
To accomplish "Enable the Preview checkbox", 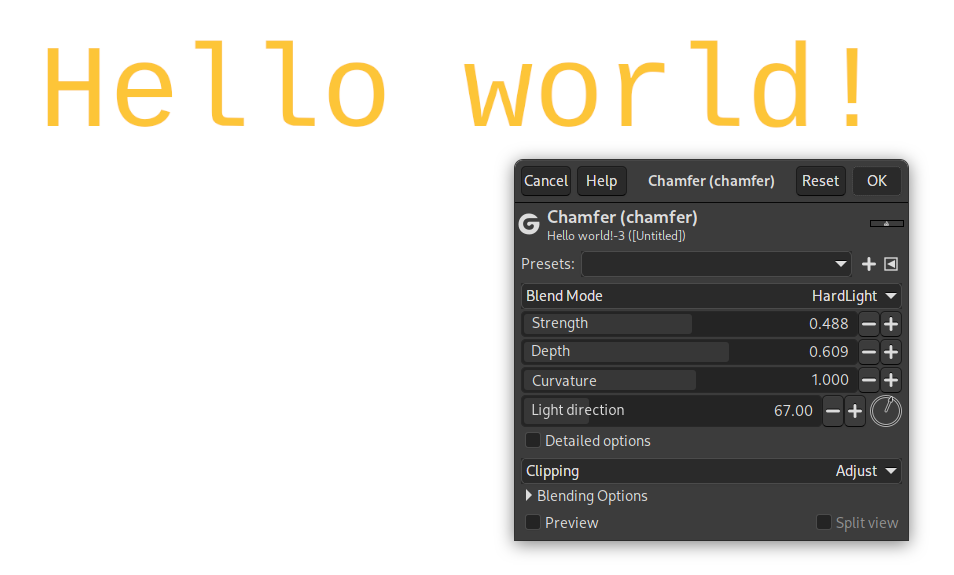I will coord(533,523).
